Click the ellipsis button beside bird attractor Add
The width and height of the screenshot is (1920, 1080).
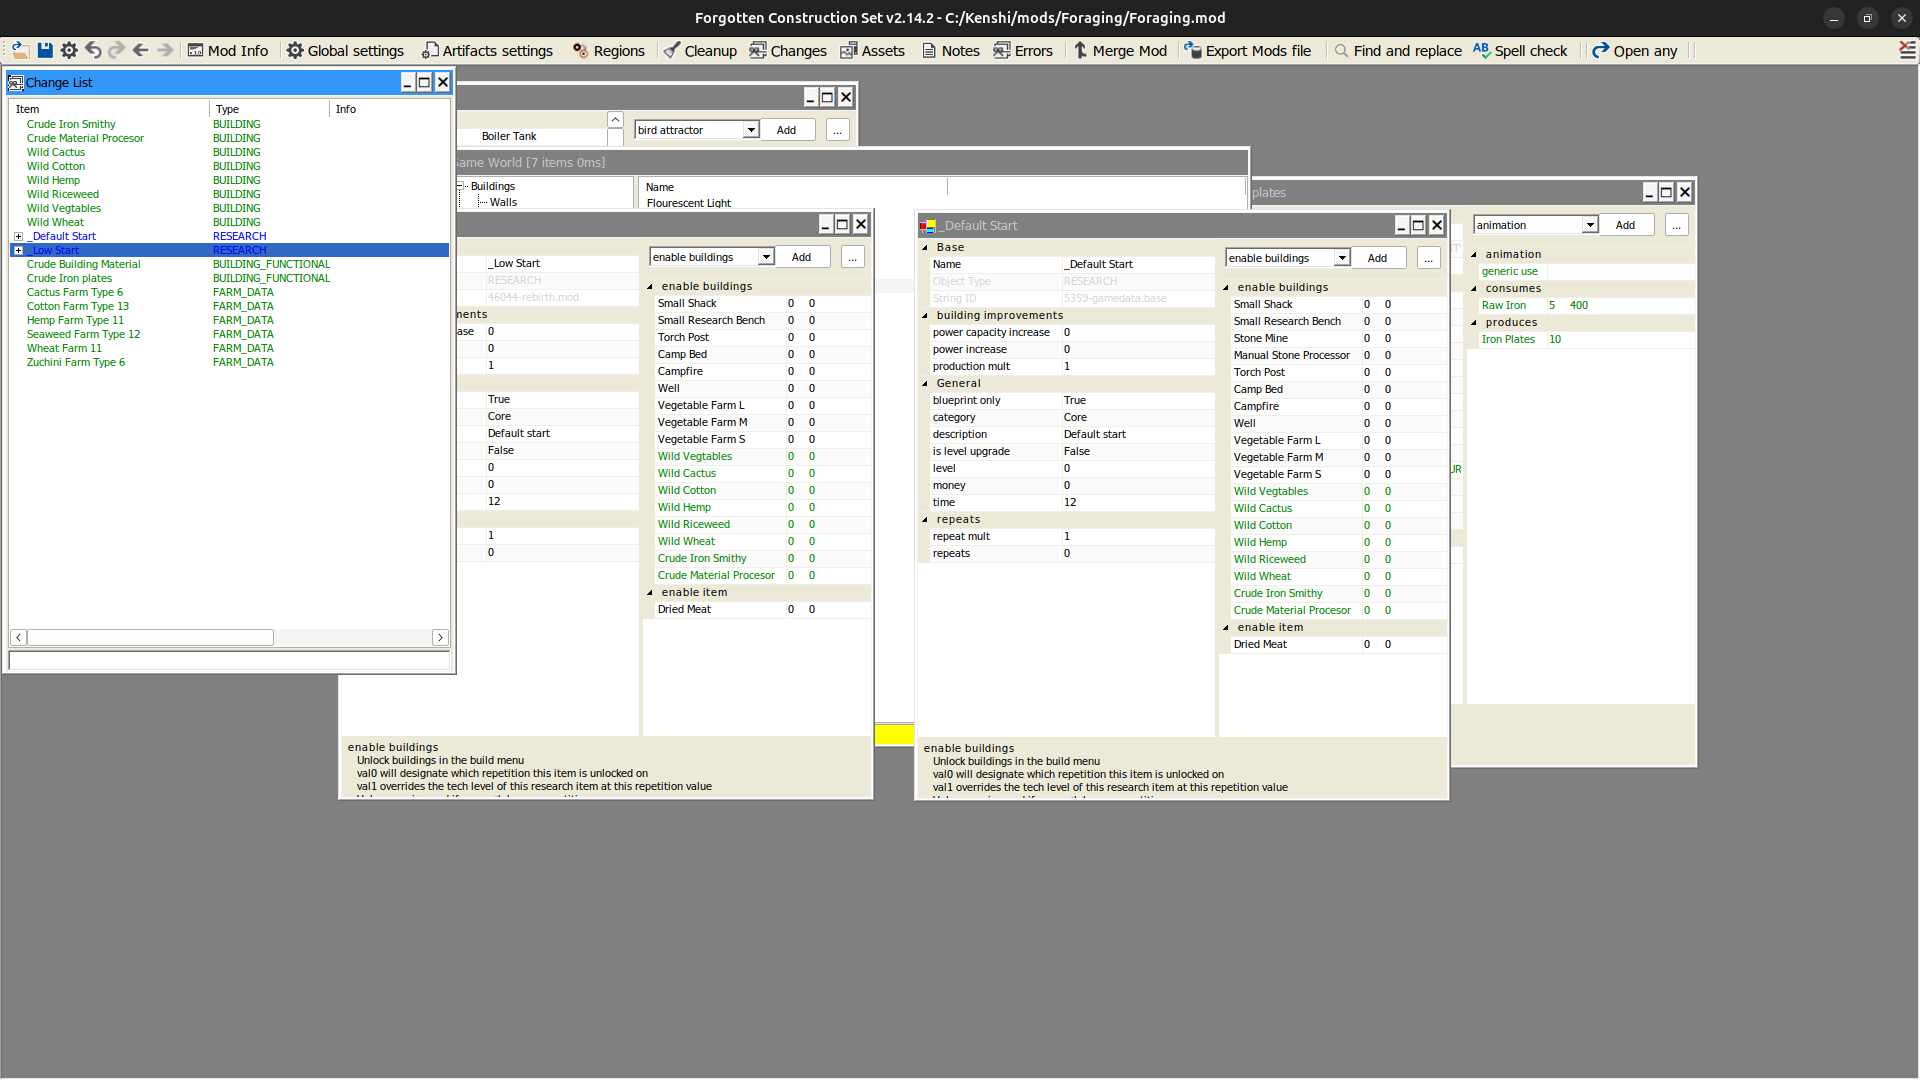[838, 130]
